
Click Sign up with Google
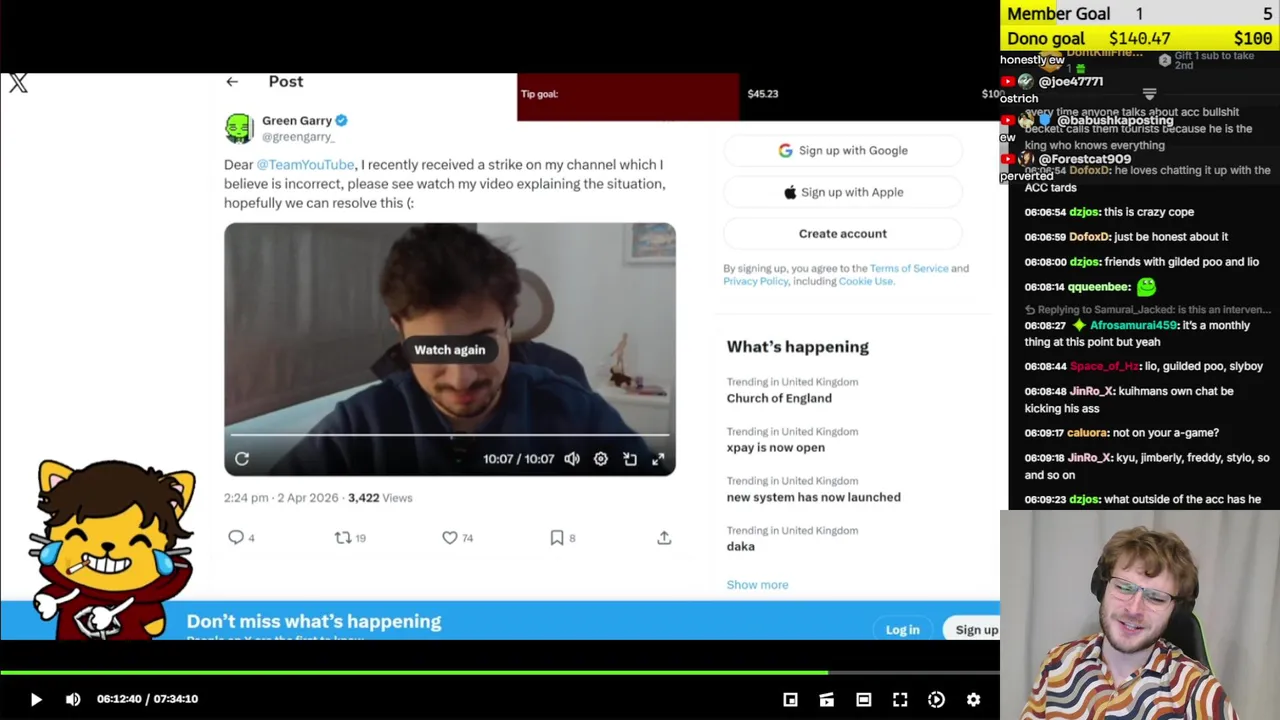coord(843,150)
